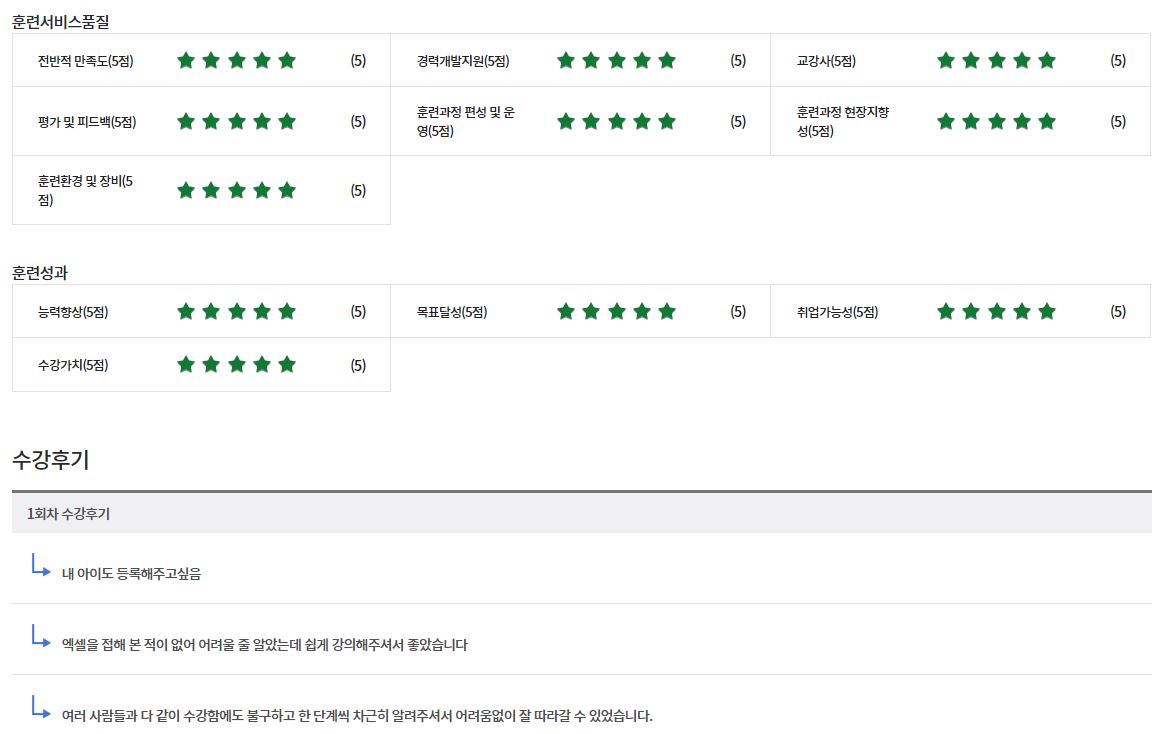This screenshot has width=1167, height=734.
Task: Click arrow icon next to the 엑셀 review
Action: tap(40, 637)
